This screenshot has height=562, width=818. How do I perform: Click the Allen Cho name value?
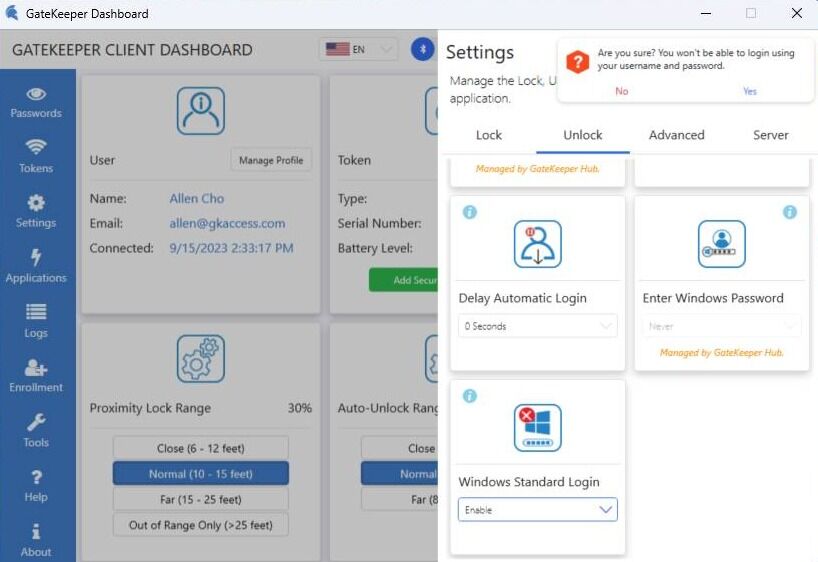(x=197, y=198)
